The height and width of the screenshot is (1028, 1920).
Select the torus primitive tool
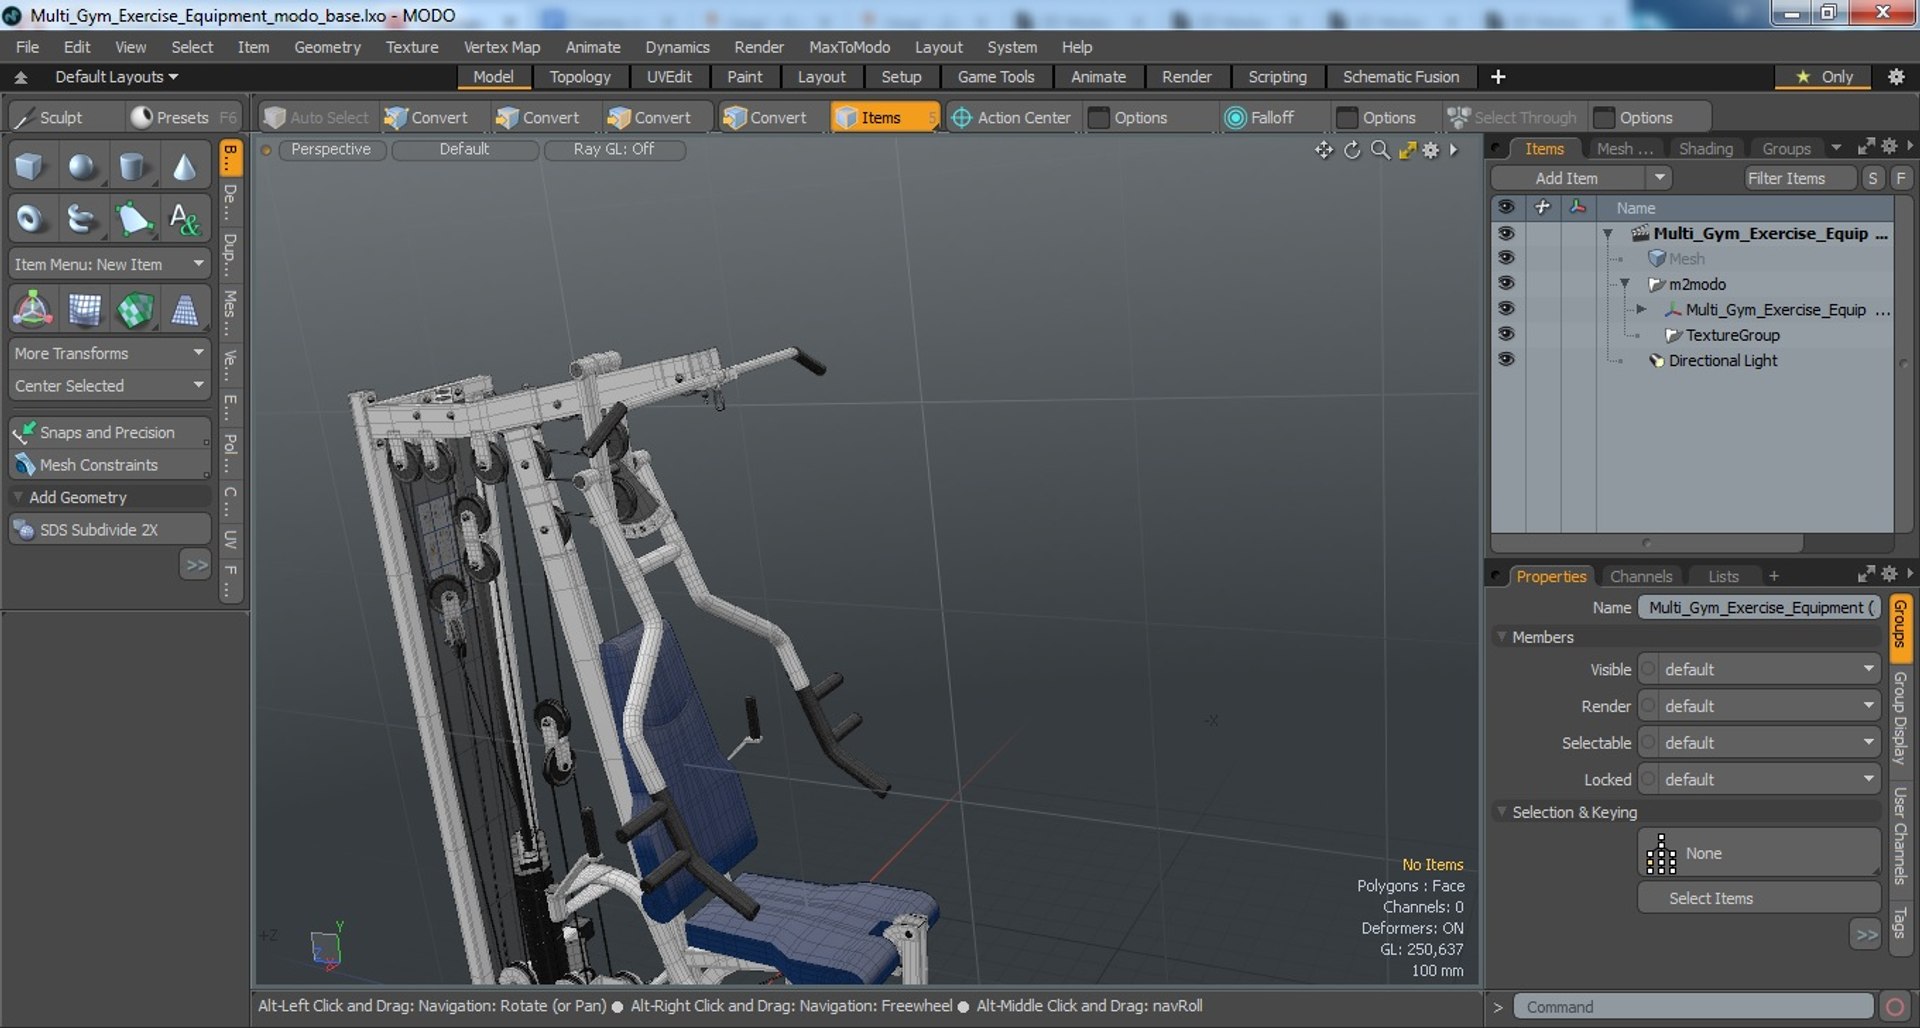[x=30, y=218]
